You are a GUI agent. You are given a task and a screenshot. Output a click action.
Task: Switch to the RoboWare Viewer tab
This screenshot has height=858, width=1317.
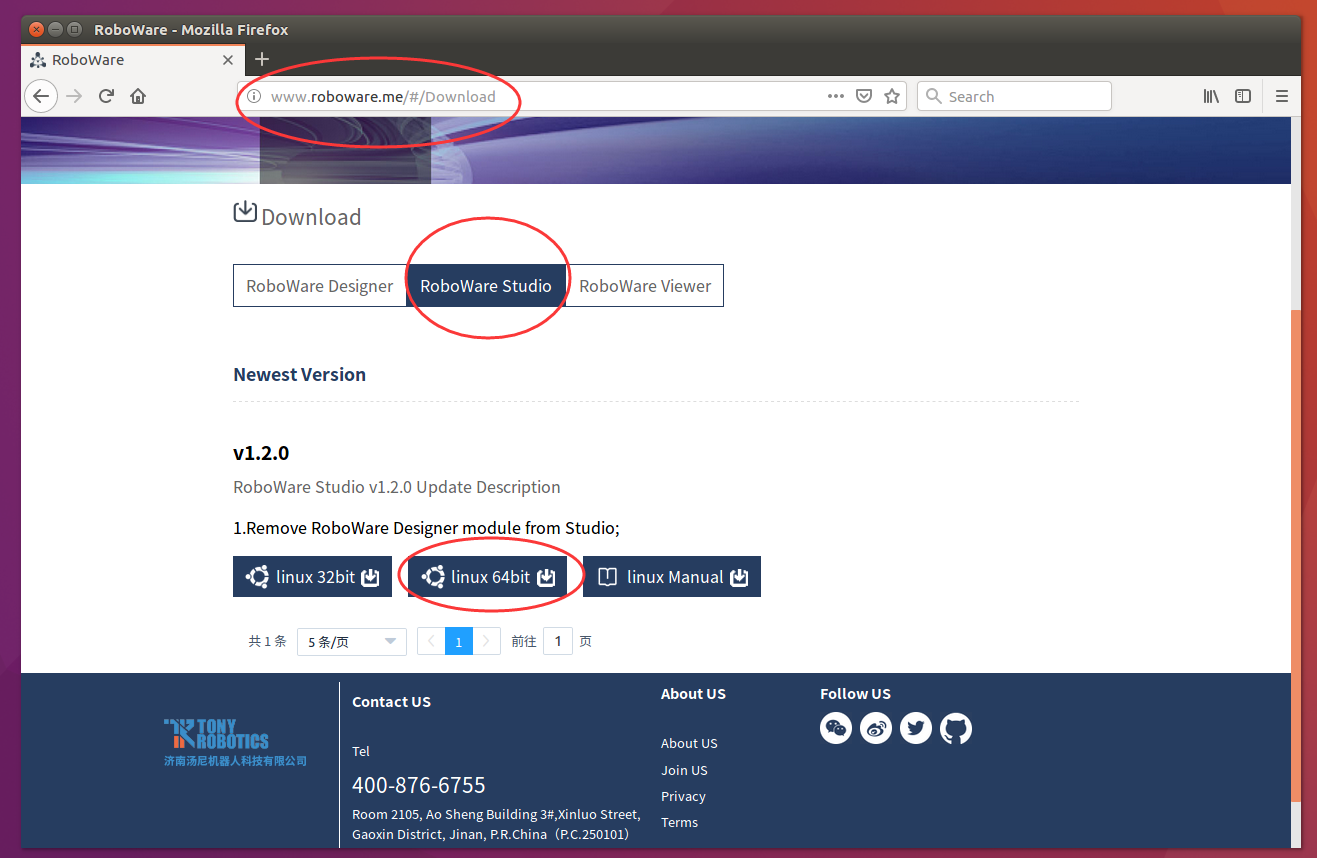tap(645, 286)
